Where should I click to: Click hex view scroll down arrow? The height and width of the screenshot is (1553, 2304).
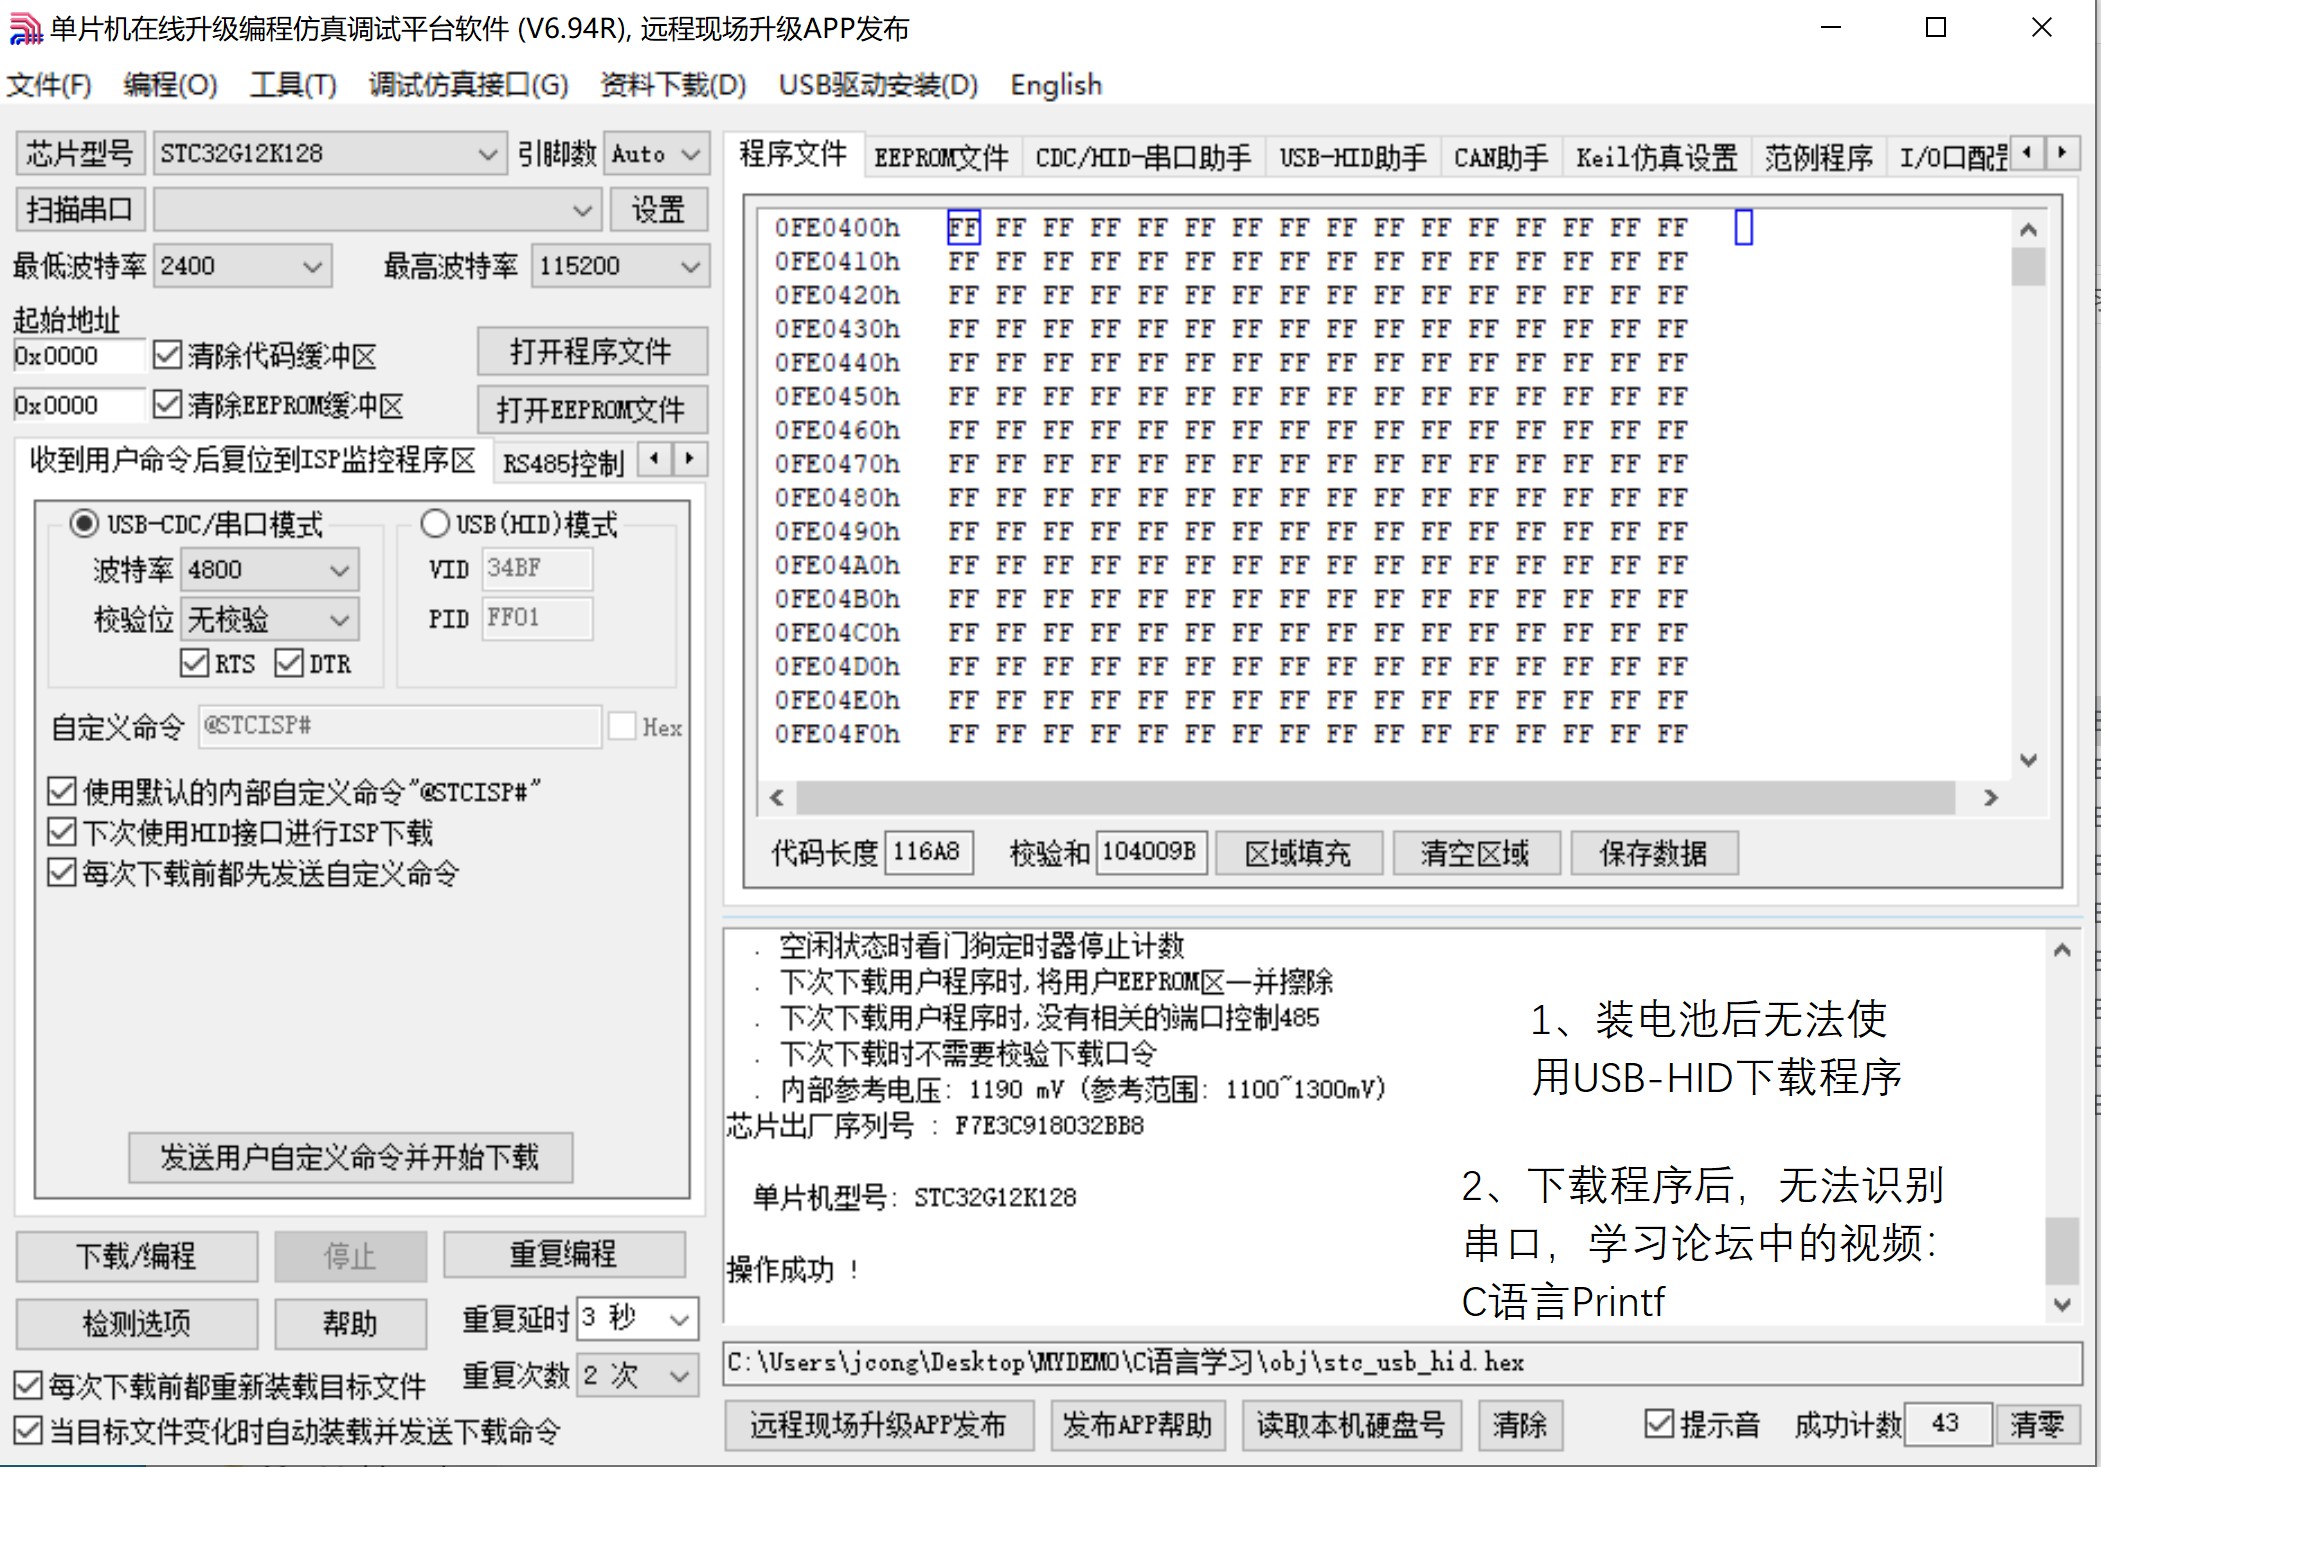2027,760
